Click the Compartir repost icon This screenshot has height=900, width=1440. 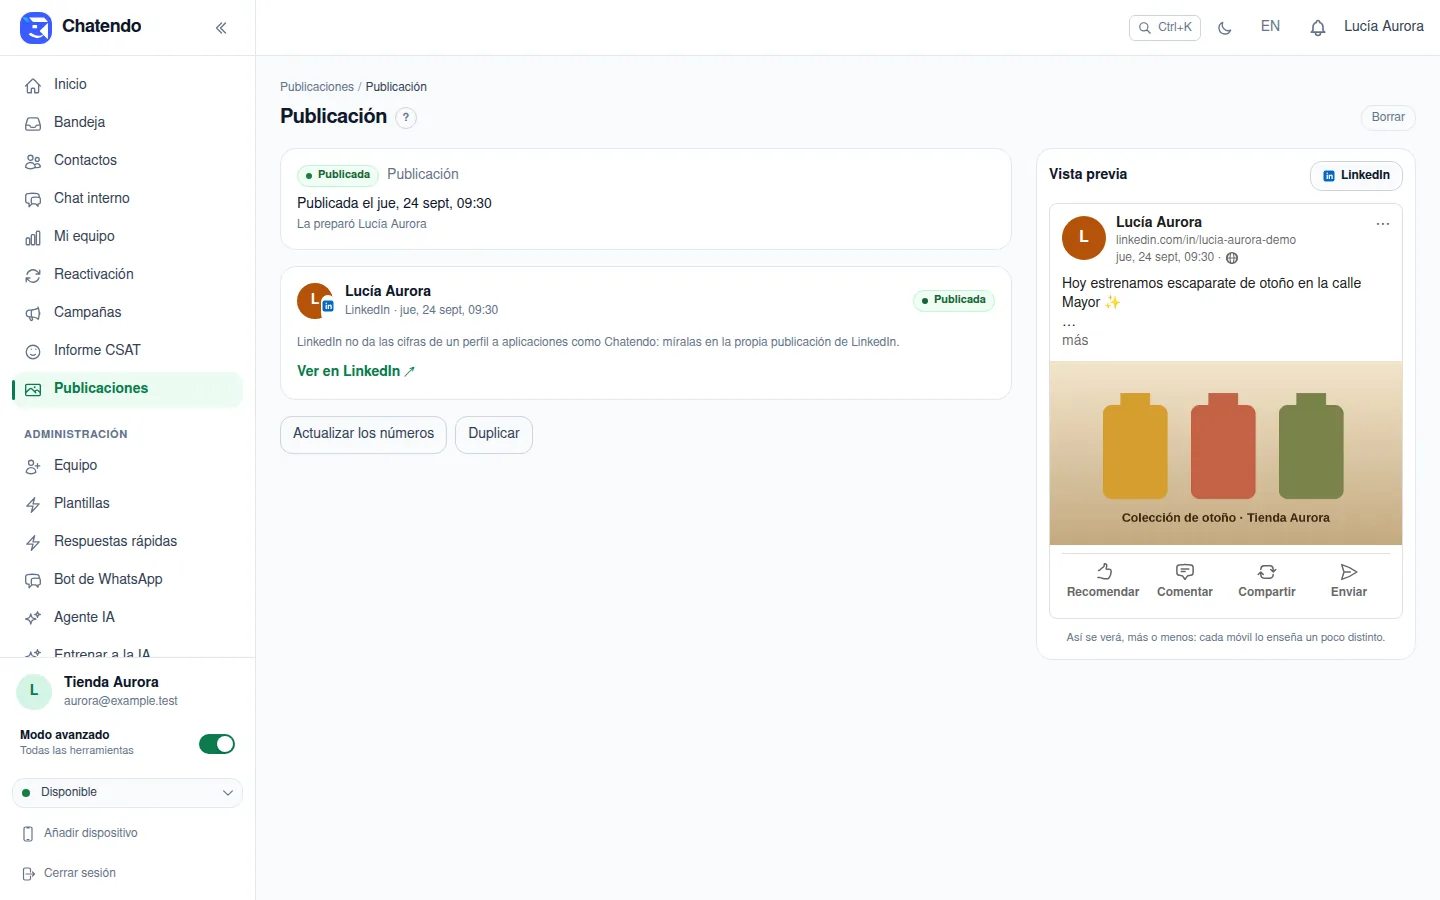coord(1267,572)
